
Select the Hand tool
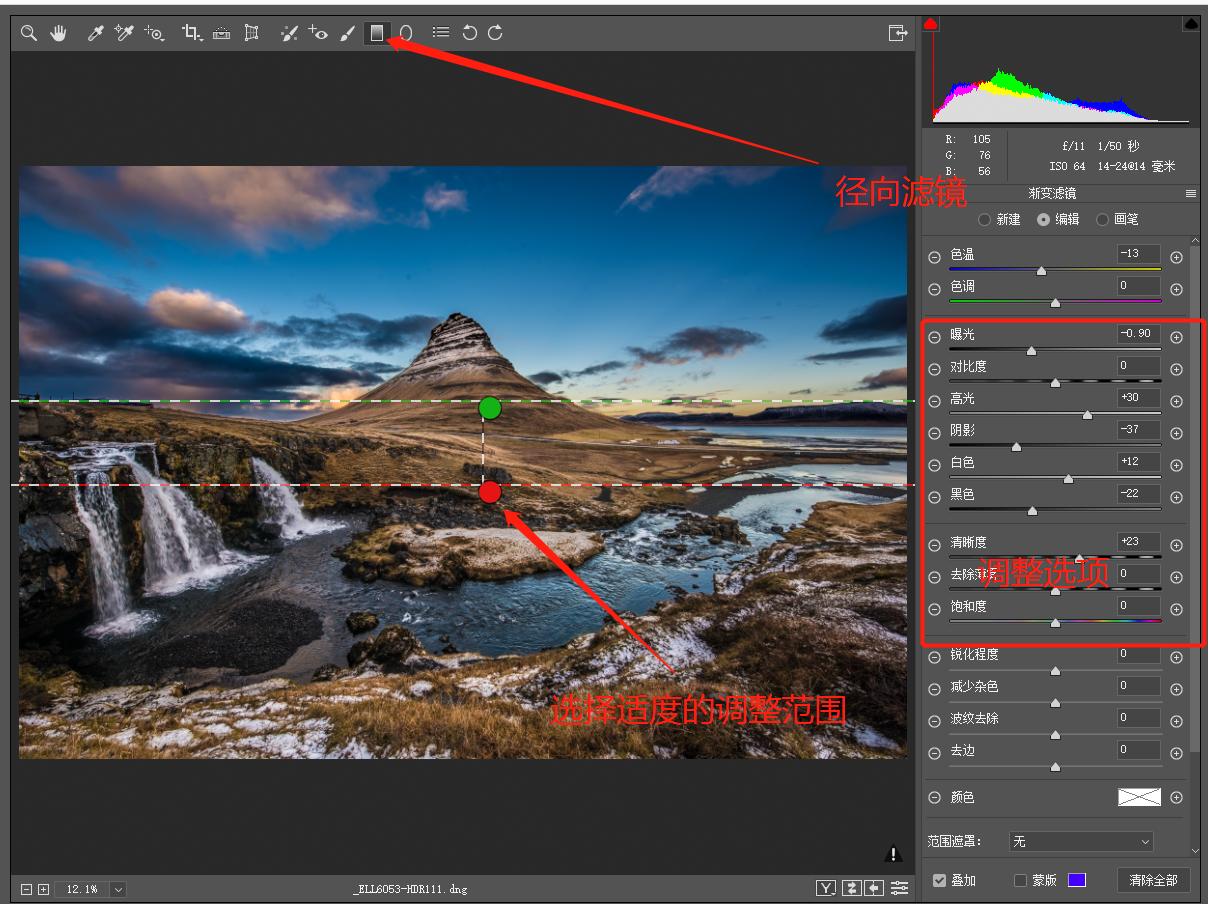[x=59, y=33]
